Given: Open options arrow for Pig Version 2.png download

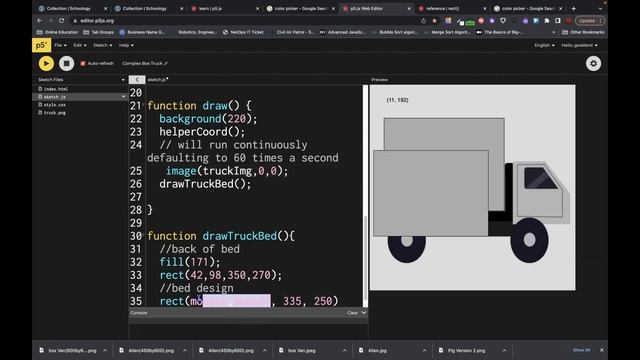Looking at the screenshot, I should pyautogui.click(x=504, y=350).
